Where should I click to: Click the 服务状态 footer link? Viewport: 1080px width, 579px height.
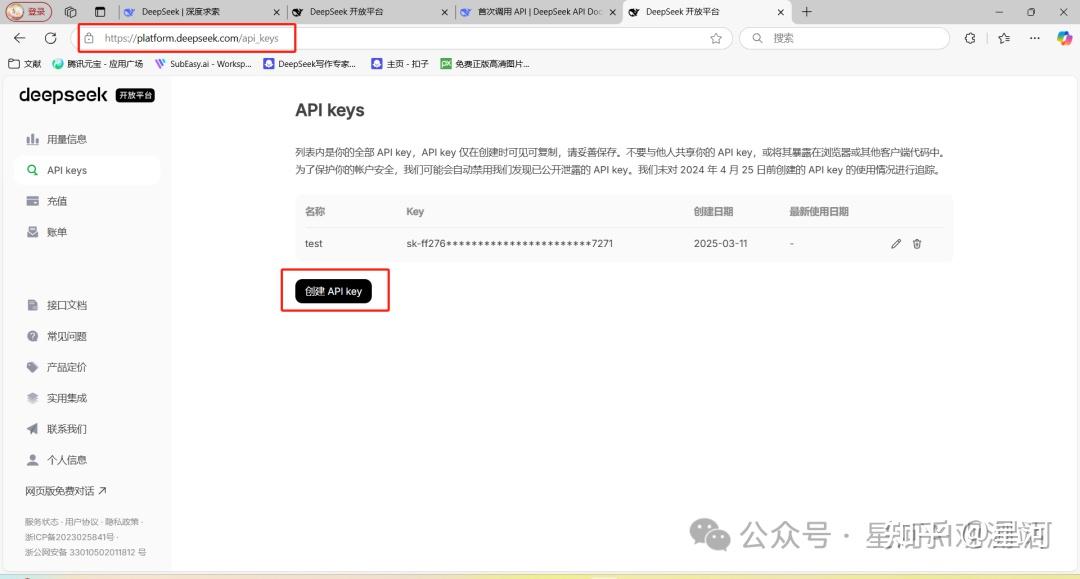tap(42, 522)
